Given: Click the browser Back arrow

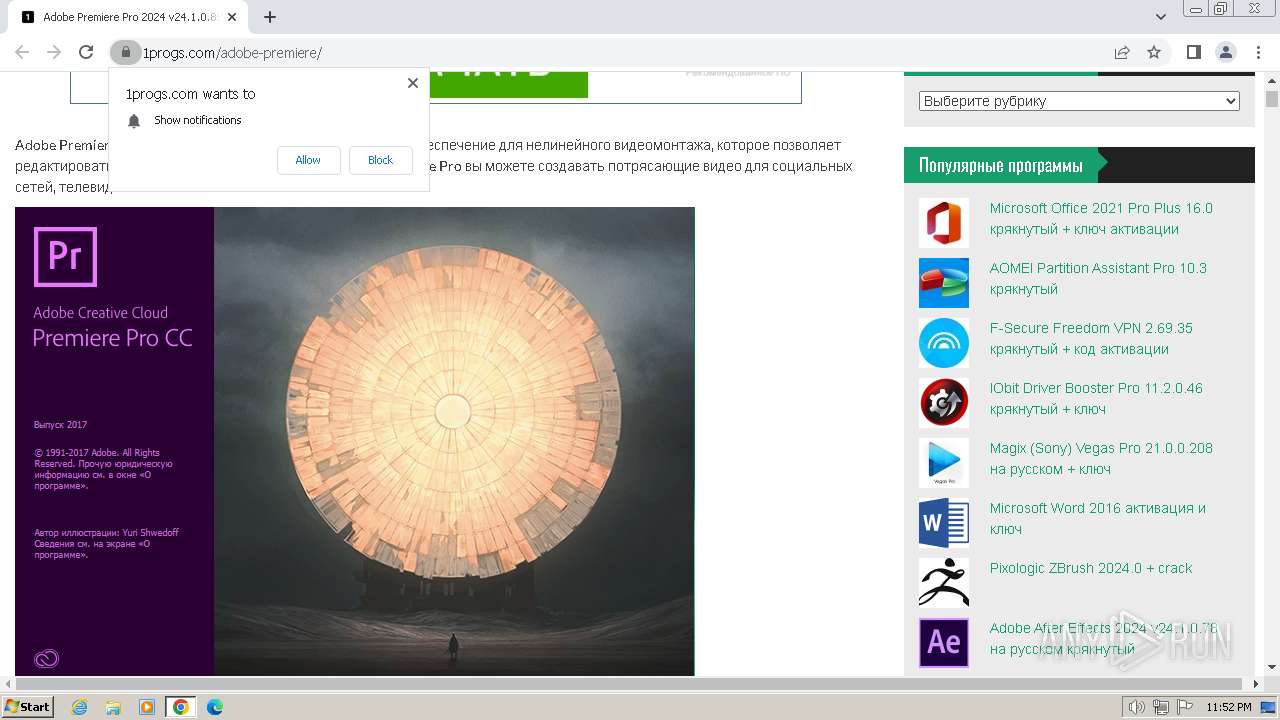Looking at the screenshot, I should point(22,52).
